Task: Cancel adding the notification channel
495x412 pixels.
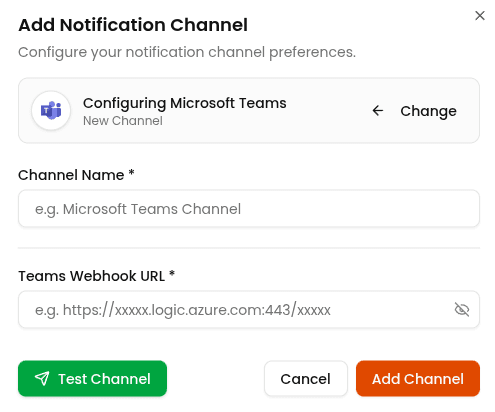Action: [306, 378]
